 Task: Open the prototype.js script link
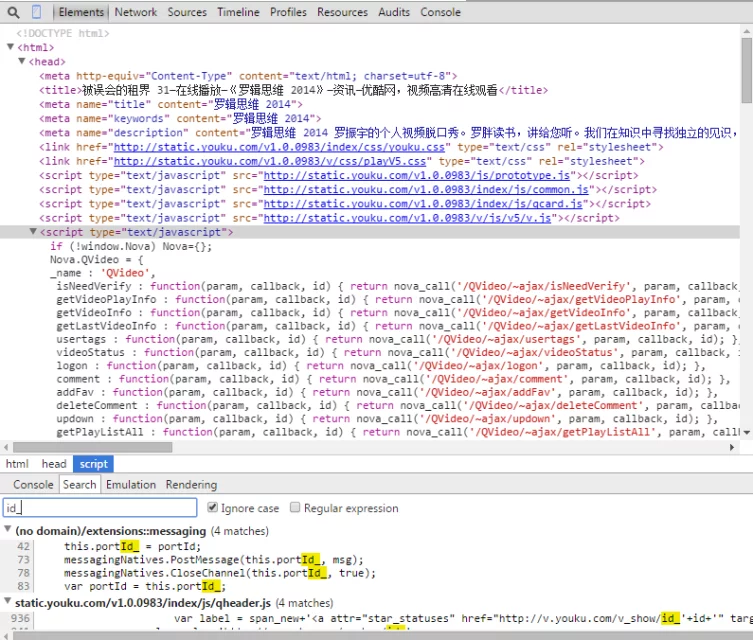click(x=416, y=175)
